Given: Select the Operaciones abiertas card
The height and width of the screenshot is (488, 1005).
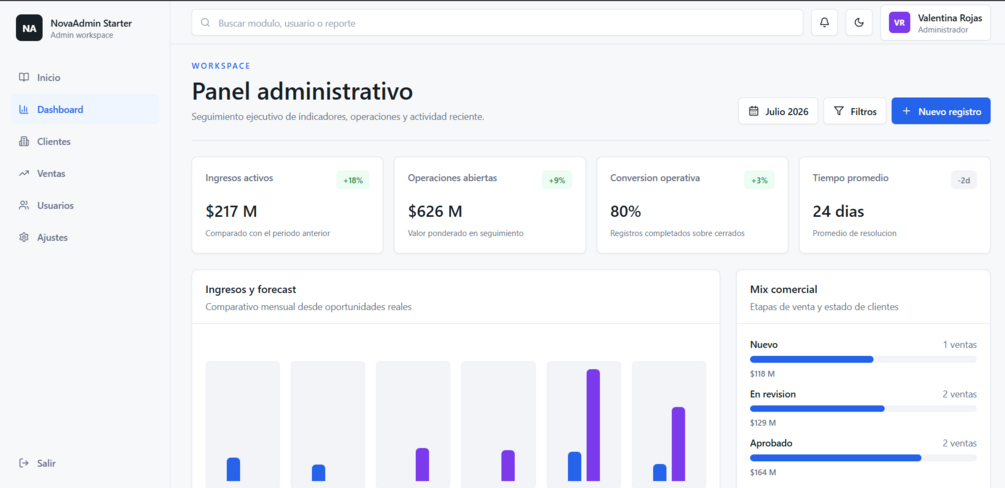Looking at the screenshot, I should point(490,205).
